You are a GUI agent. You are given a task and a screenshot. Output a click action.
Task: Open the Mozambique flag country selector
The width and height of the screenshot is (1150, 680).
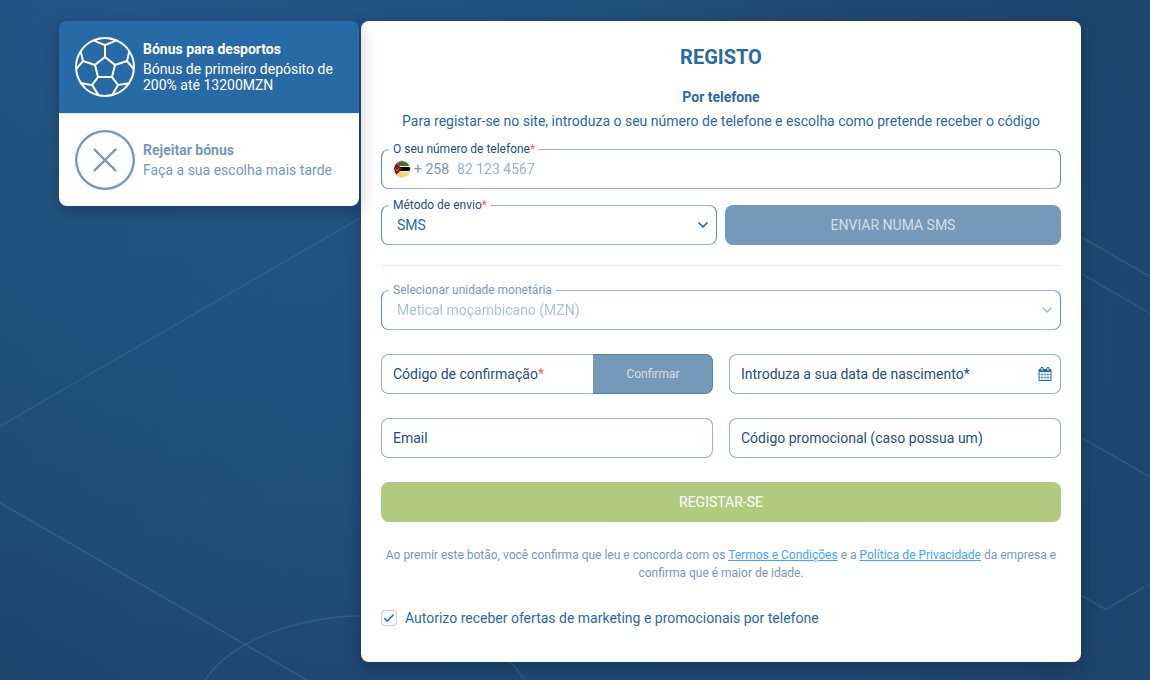402,169
